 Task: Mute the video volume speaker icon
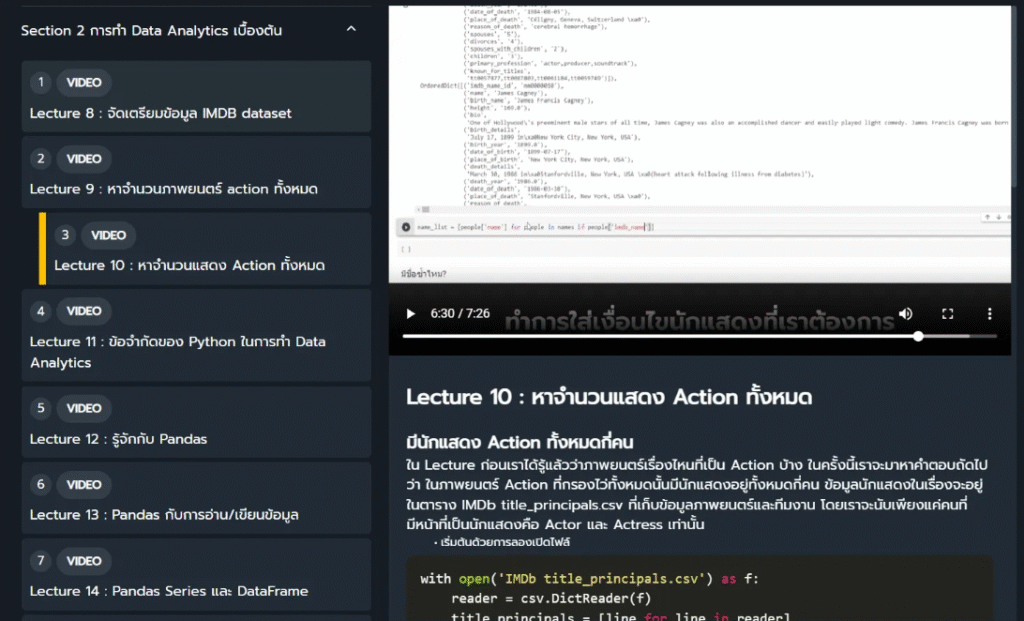pyautogui.click(x=905, y=314)
